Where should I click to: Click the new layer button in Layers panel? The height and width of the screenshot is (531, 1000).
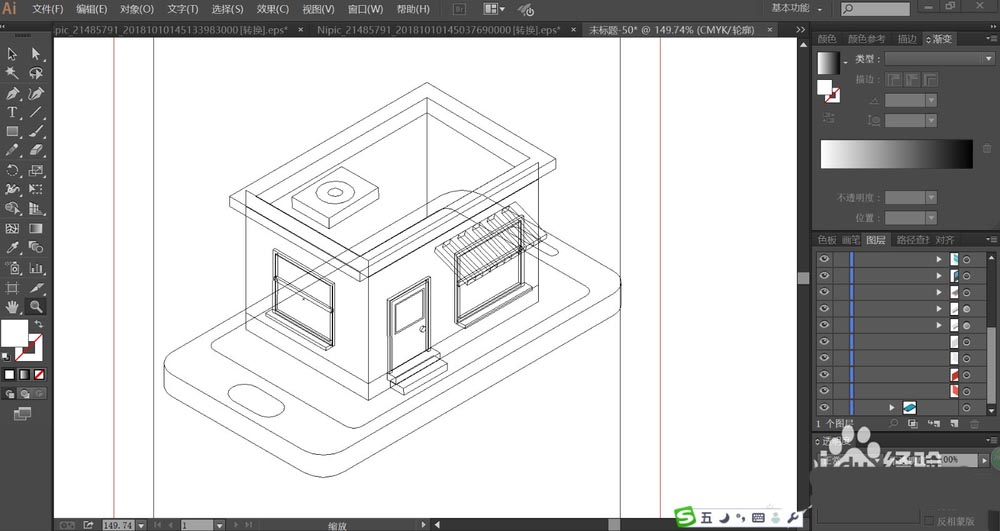click(954, 423)
